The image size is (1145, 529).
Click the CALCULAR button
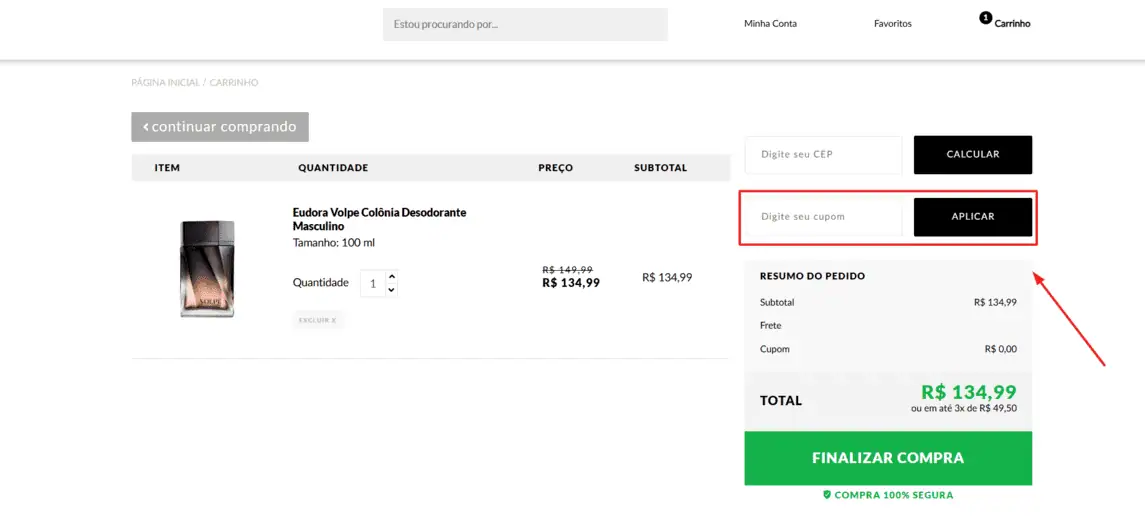[x=973, y=155]
